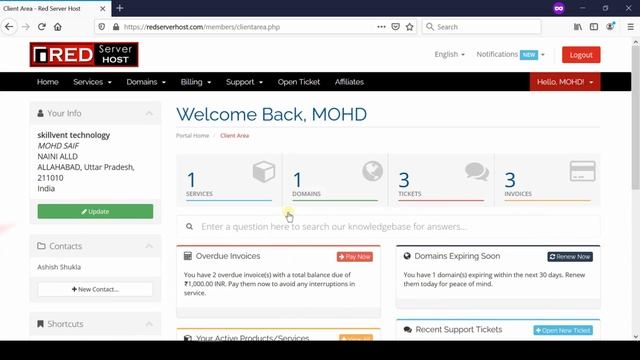Open the 1 Services stat tile
640x360 pixels.
pyautogui.click(x=229, y=180)
